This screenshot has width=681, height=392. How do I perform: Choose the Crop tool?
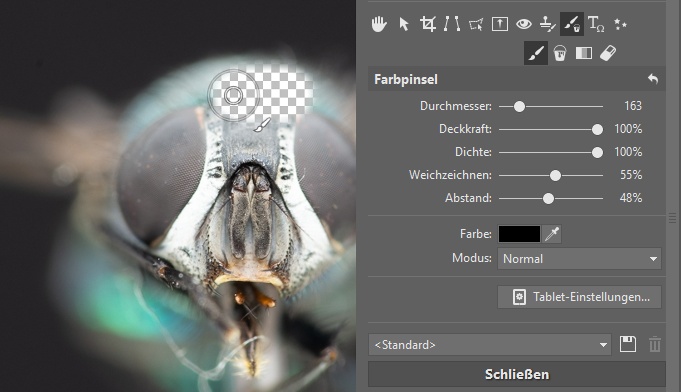(428, 24)
